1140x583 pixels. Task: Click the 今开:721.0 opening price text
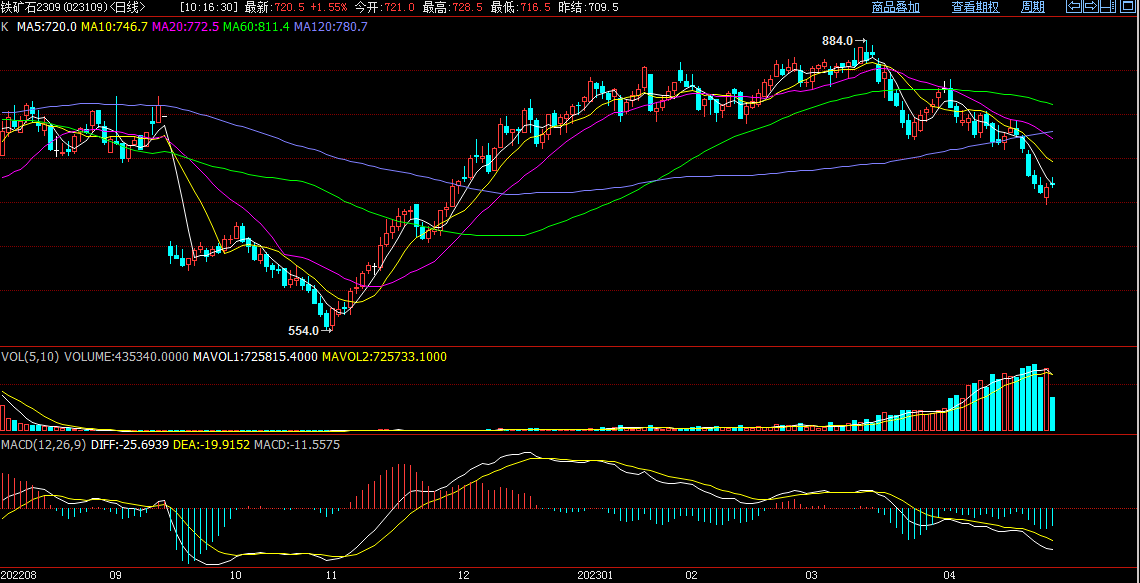coord(385,7)
